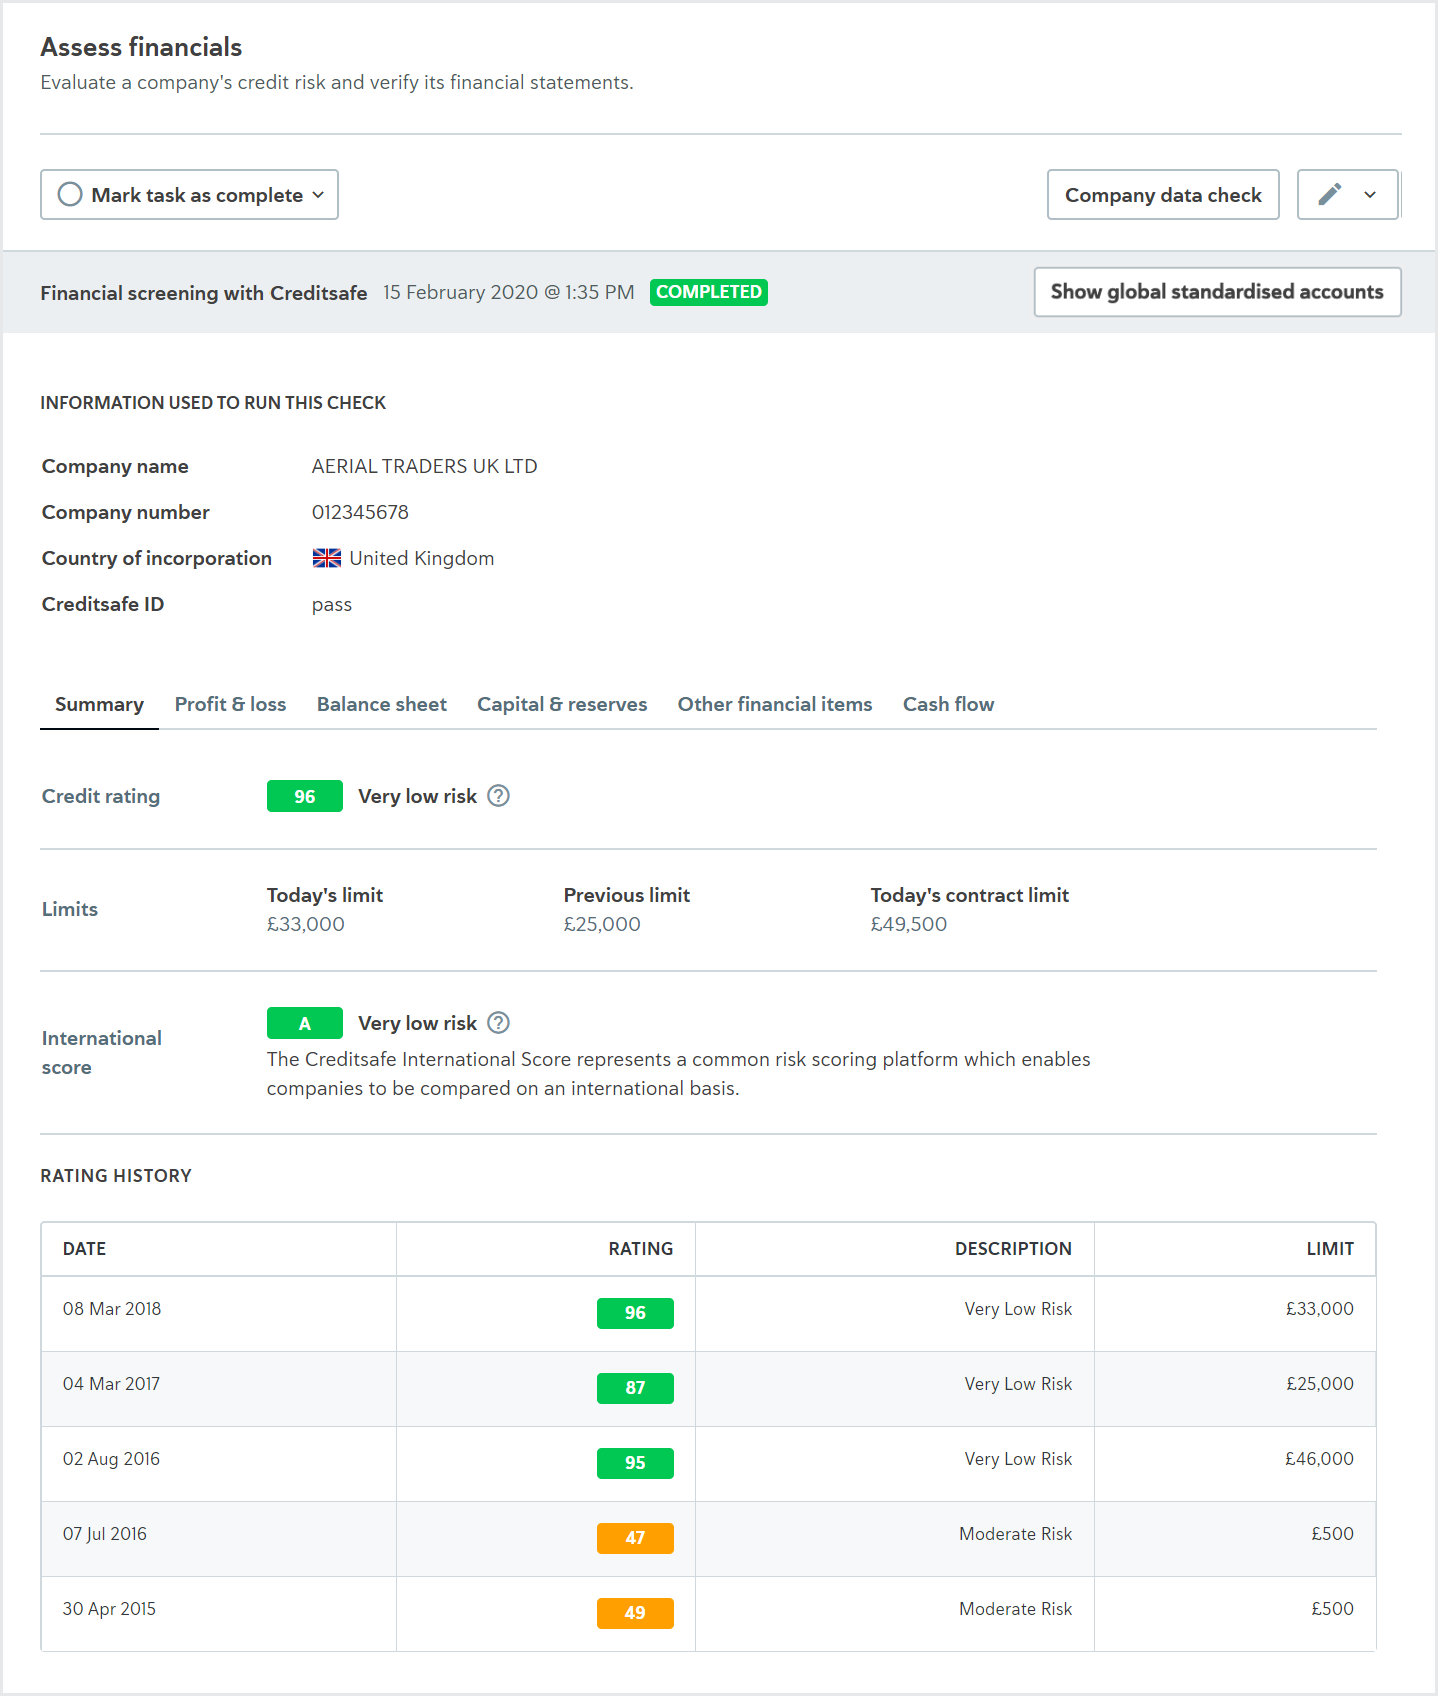Image resolution: width=1438 pixels, height=1696 pixels.
Task: Click the £25,000 limit in rating history
Action: (1319, 1384)
